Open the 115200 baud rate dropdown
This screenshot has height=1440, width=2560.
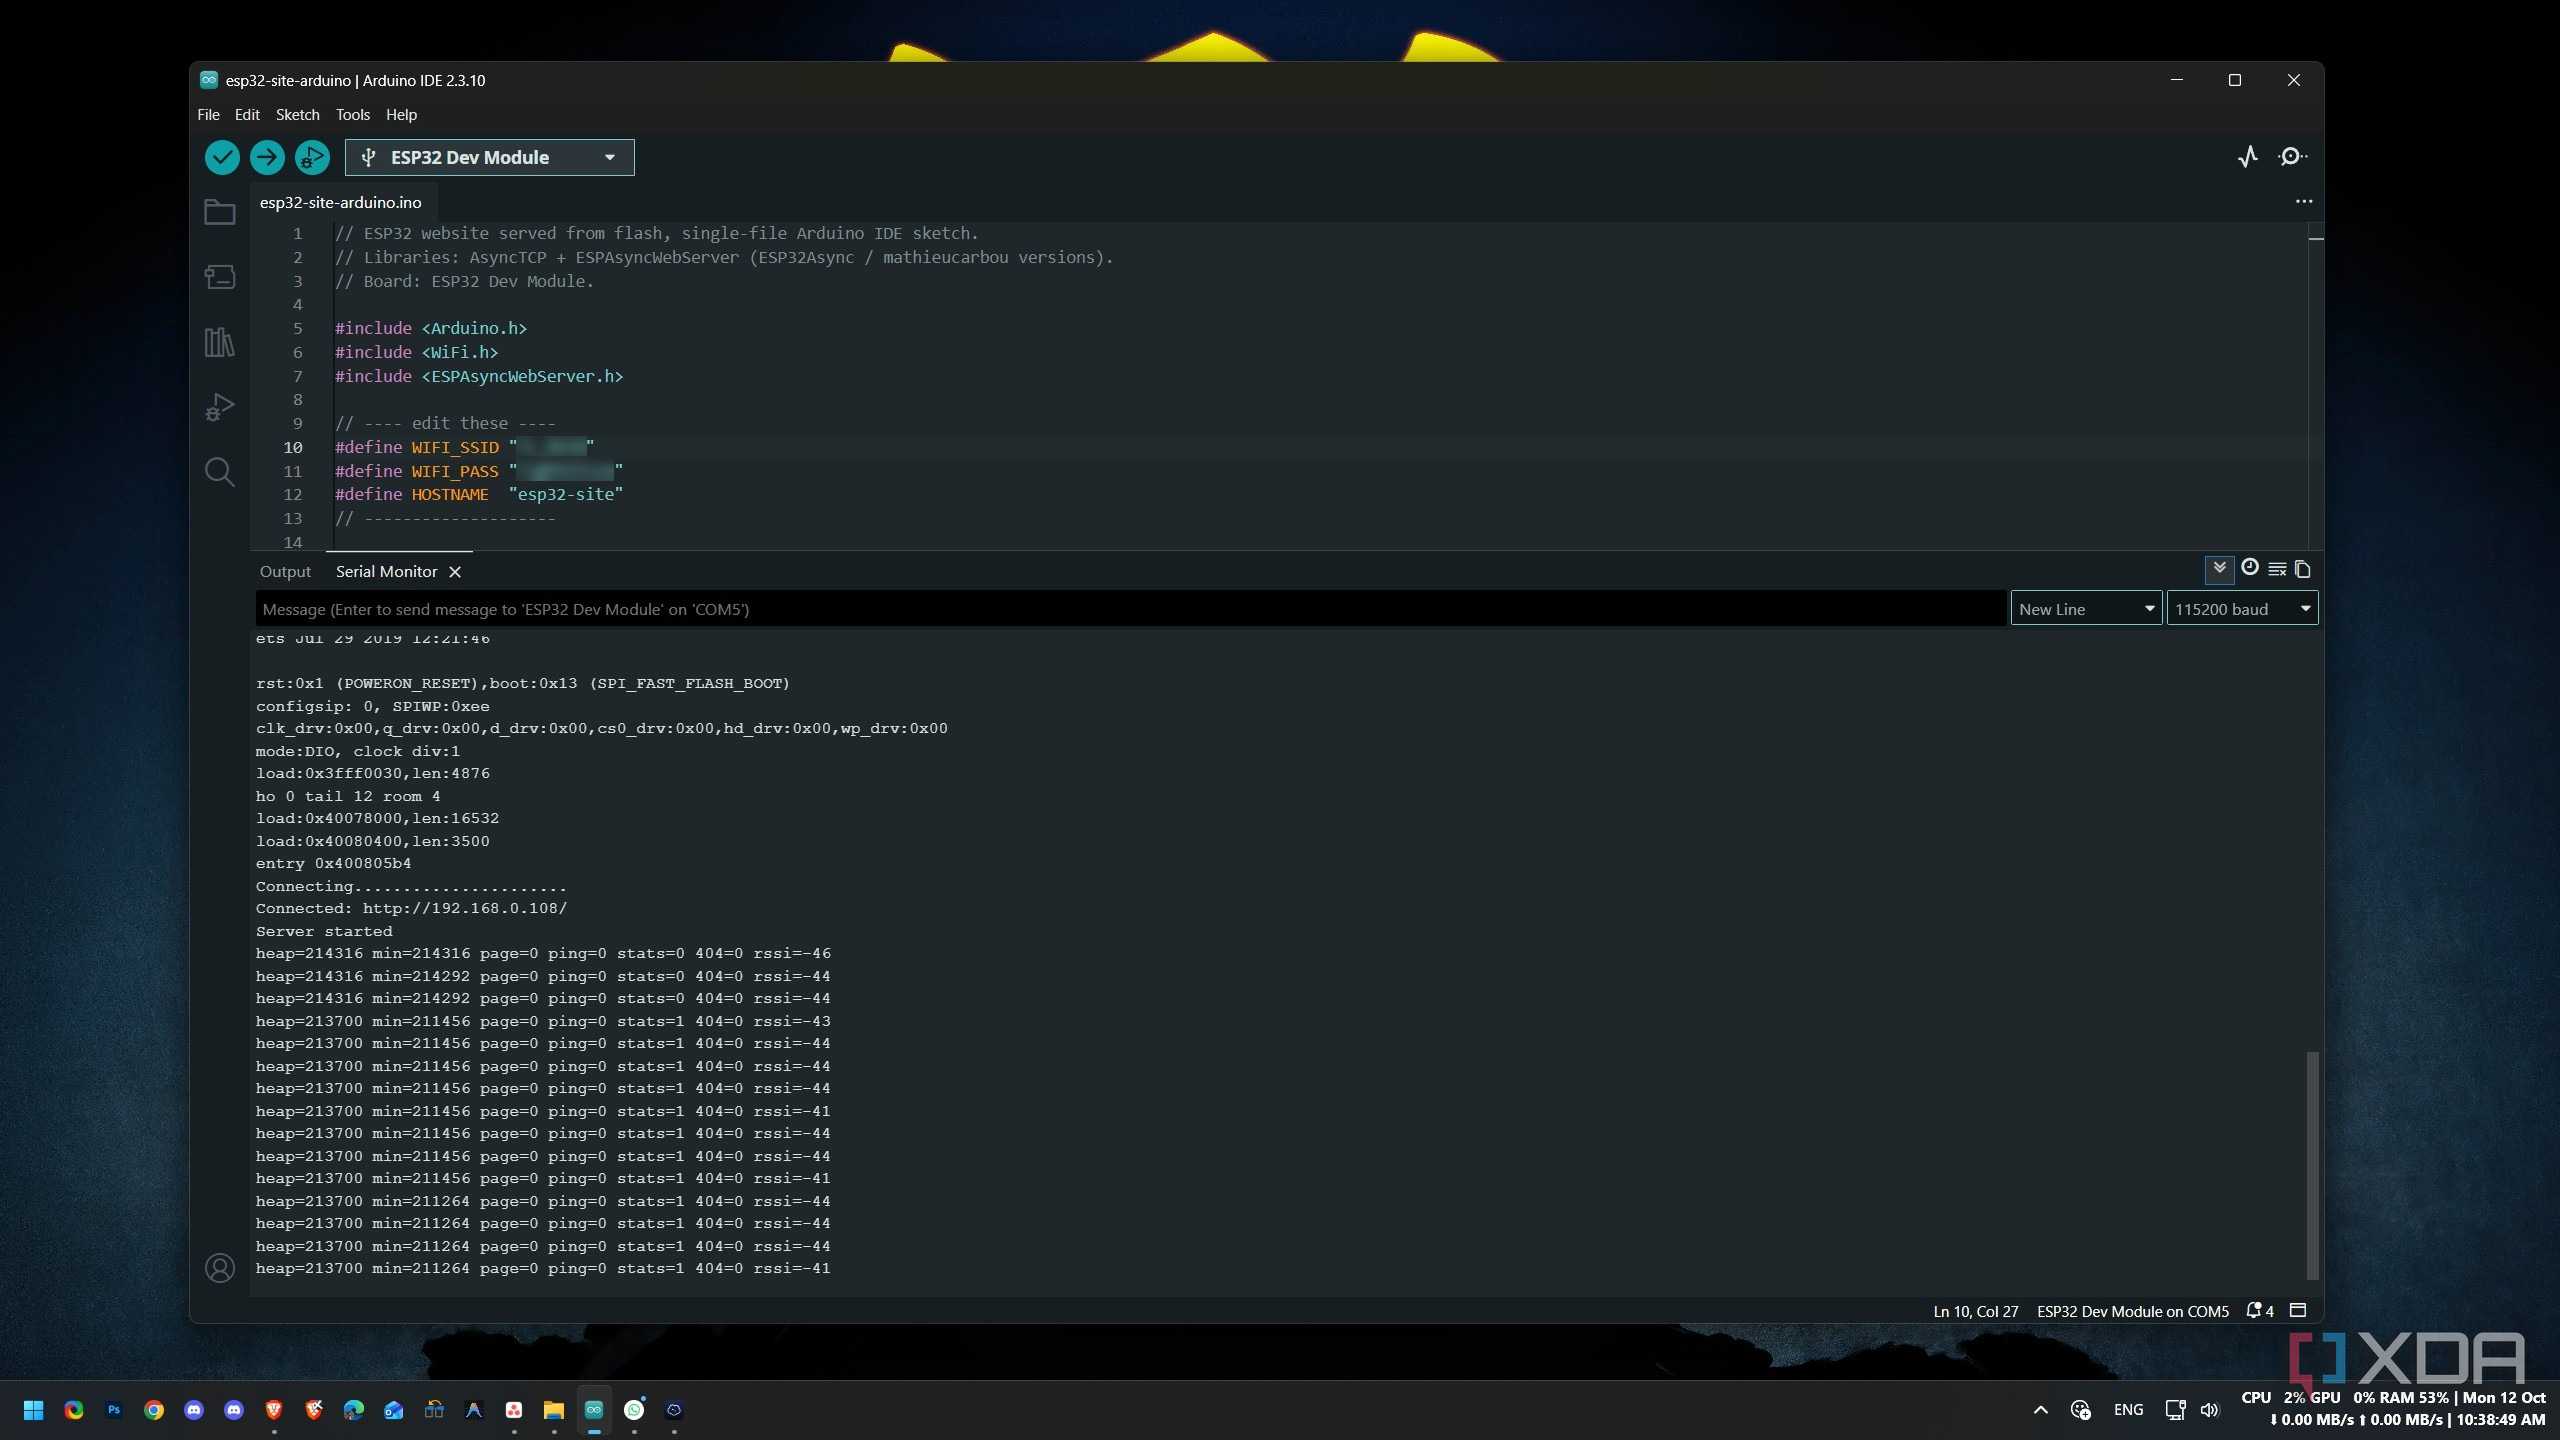pos(2242,609)
